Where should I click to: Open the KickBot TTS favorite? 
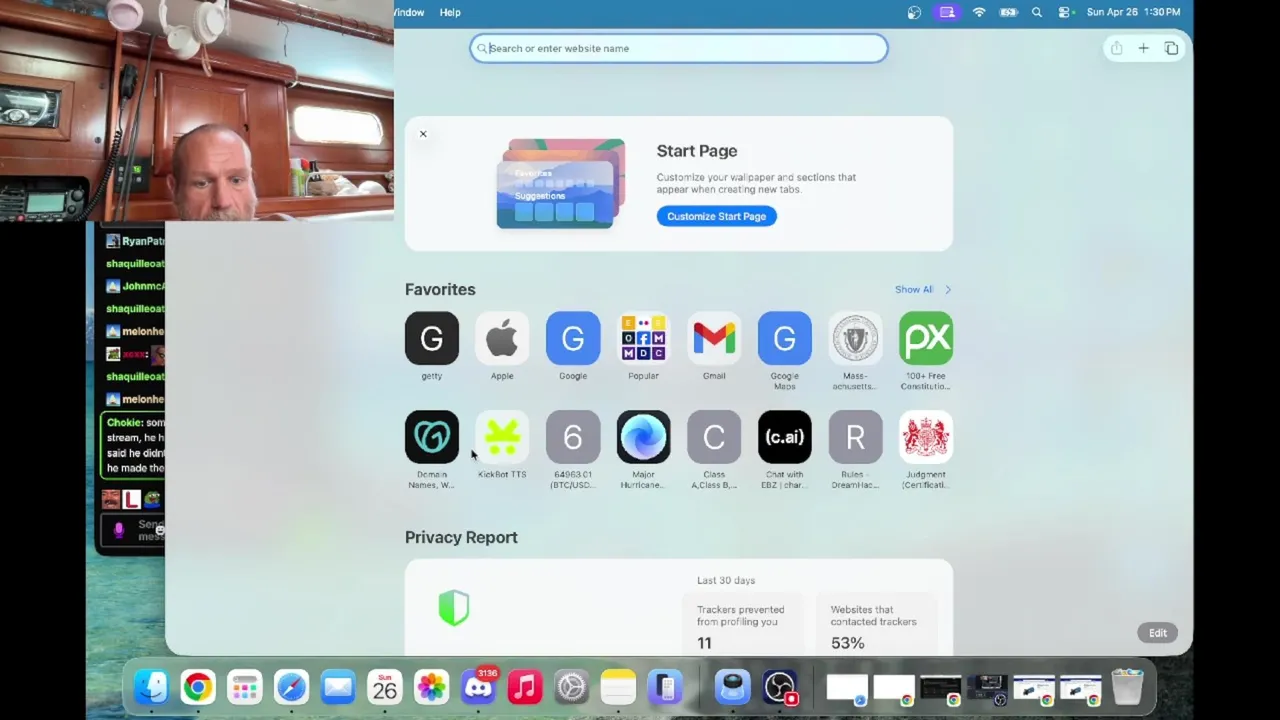pos(502,437)
